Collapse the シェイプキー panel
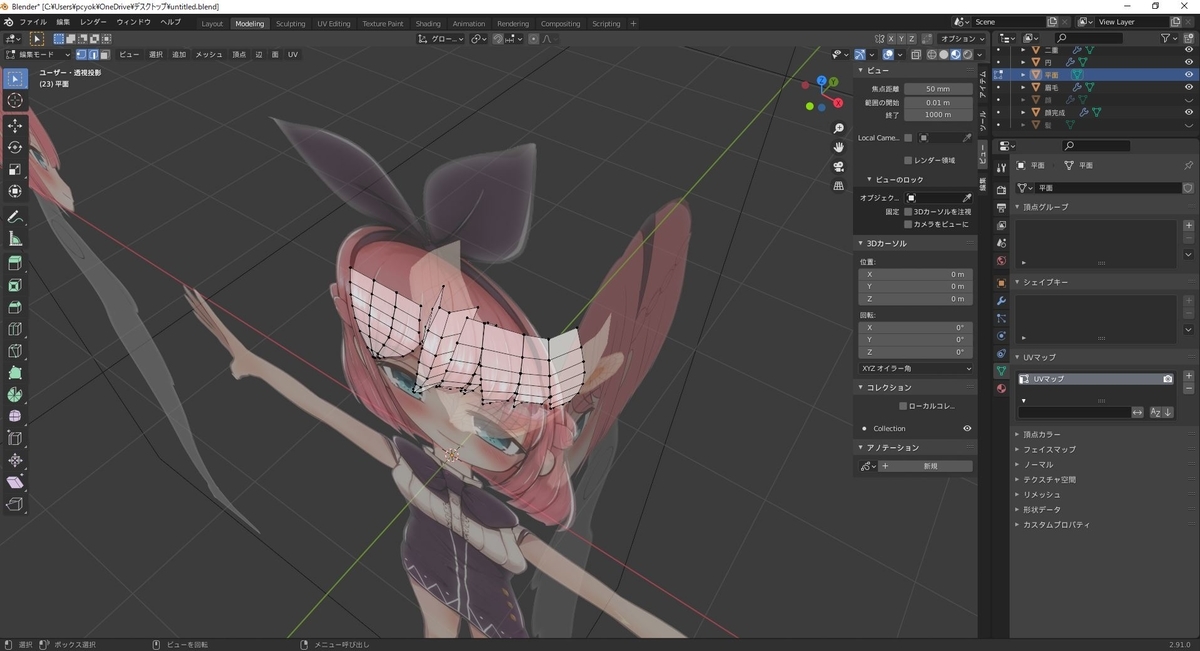Viewport: 1200px width, 651px height. pyautogui.click(x=1045, y=282)
